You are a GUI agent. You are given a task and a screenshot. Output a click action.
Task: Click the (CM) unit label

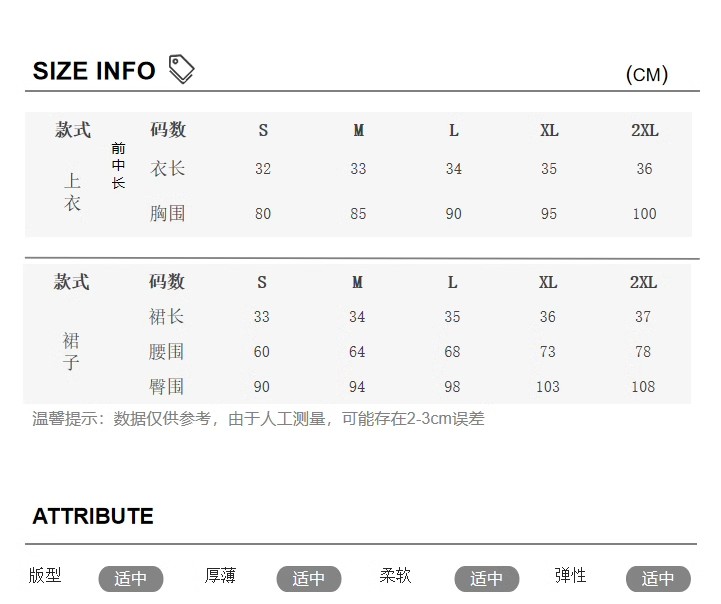coord(647,74)
